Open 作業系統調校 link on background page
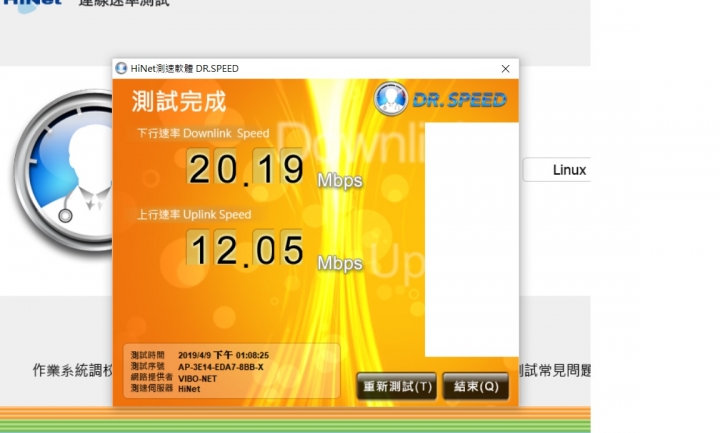The width and height of the screenshot is (720, 433). [73, 370]
